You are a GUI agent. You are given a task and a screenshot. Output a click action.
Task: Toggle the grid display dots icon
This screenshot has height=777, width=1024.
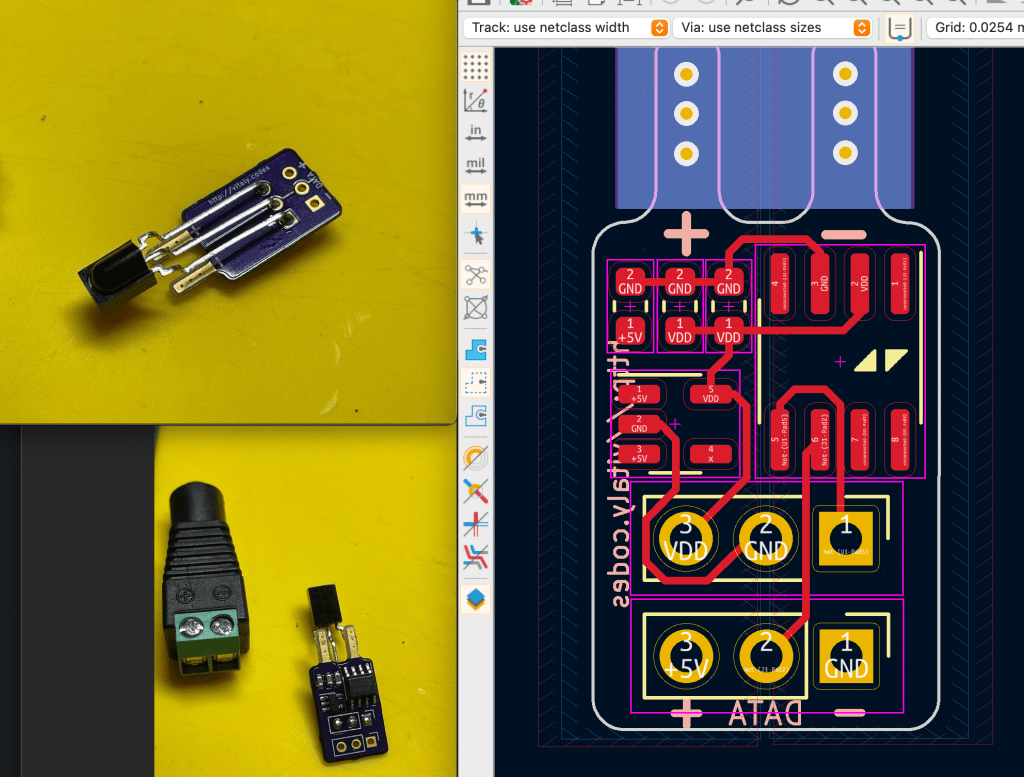pos(476,66)
